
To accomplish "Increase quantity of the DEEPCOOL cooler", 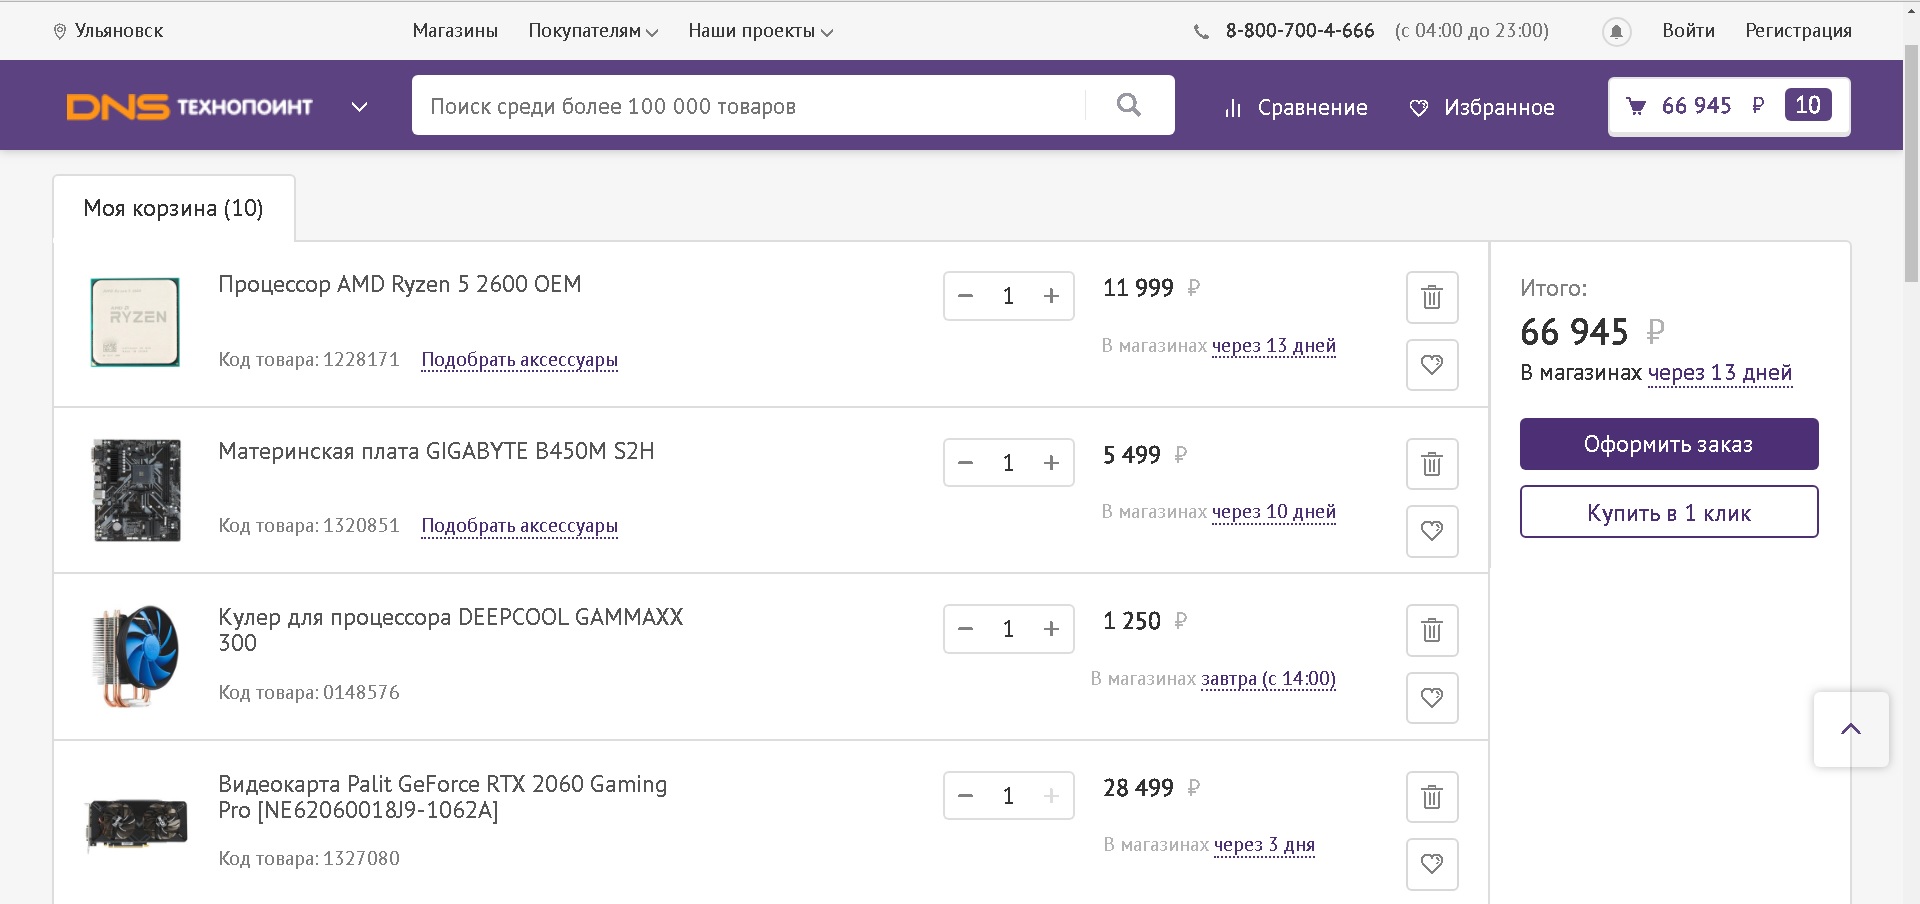I will point(1051,629).
